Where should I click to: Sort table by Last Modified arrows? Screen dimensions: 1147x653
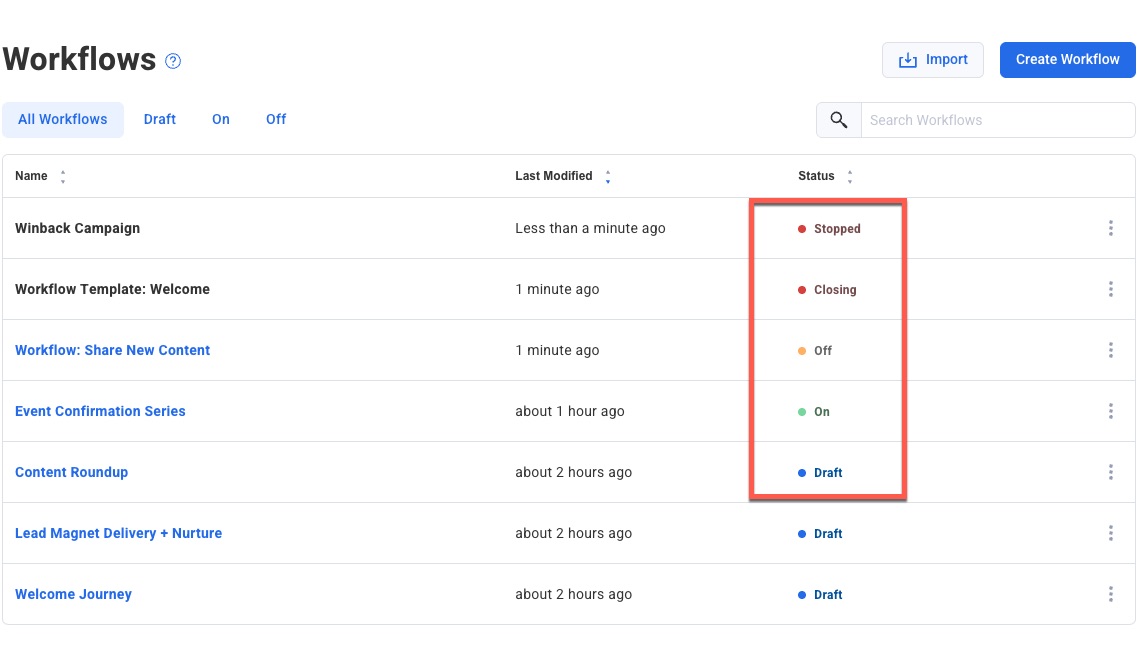(x=607, y=177)
